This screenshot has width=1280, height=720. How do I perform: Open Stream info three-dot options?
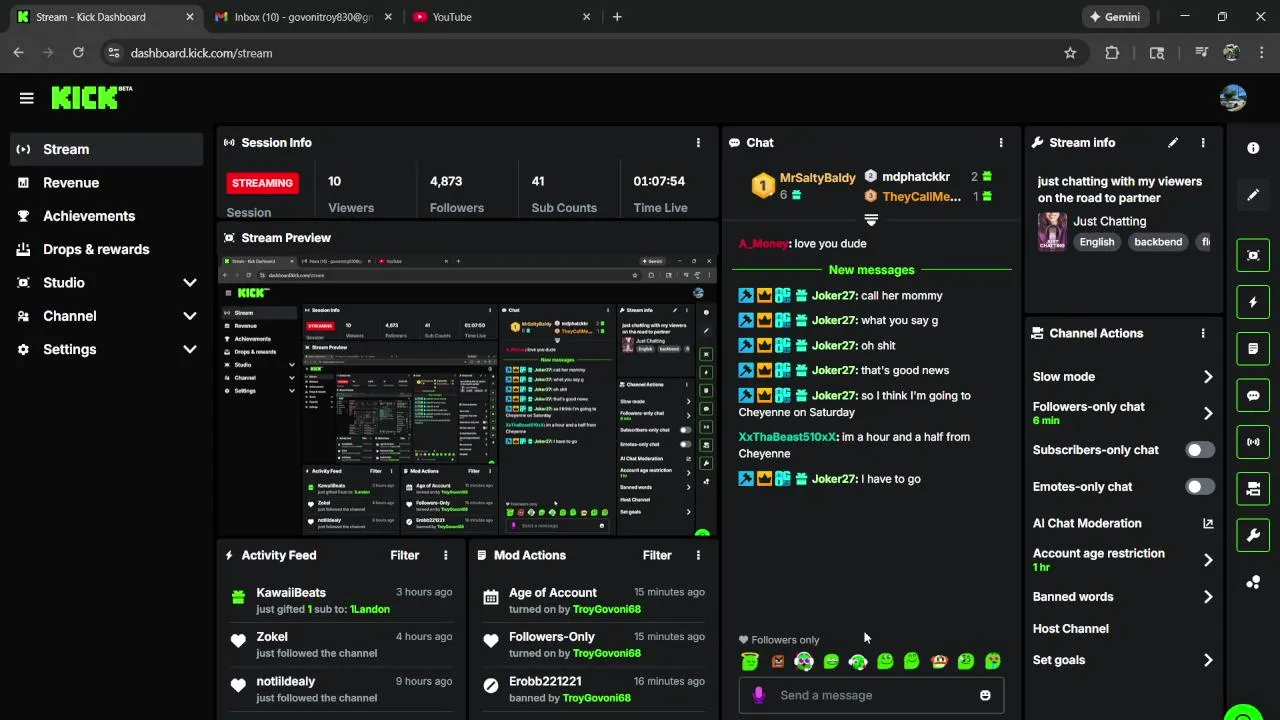[1203, 143]
